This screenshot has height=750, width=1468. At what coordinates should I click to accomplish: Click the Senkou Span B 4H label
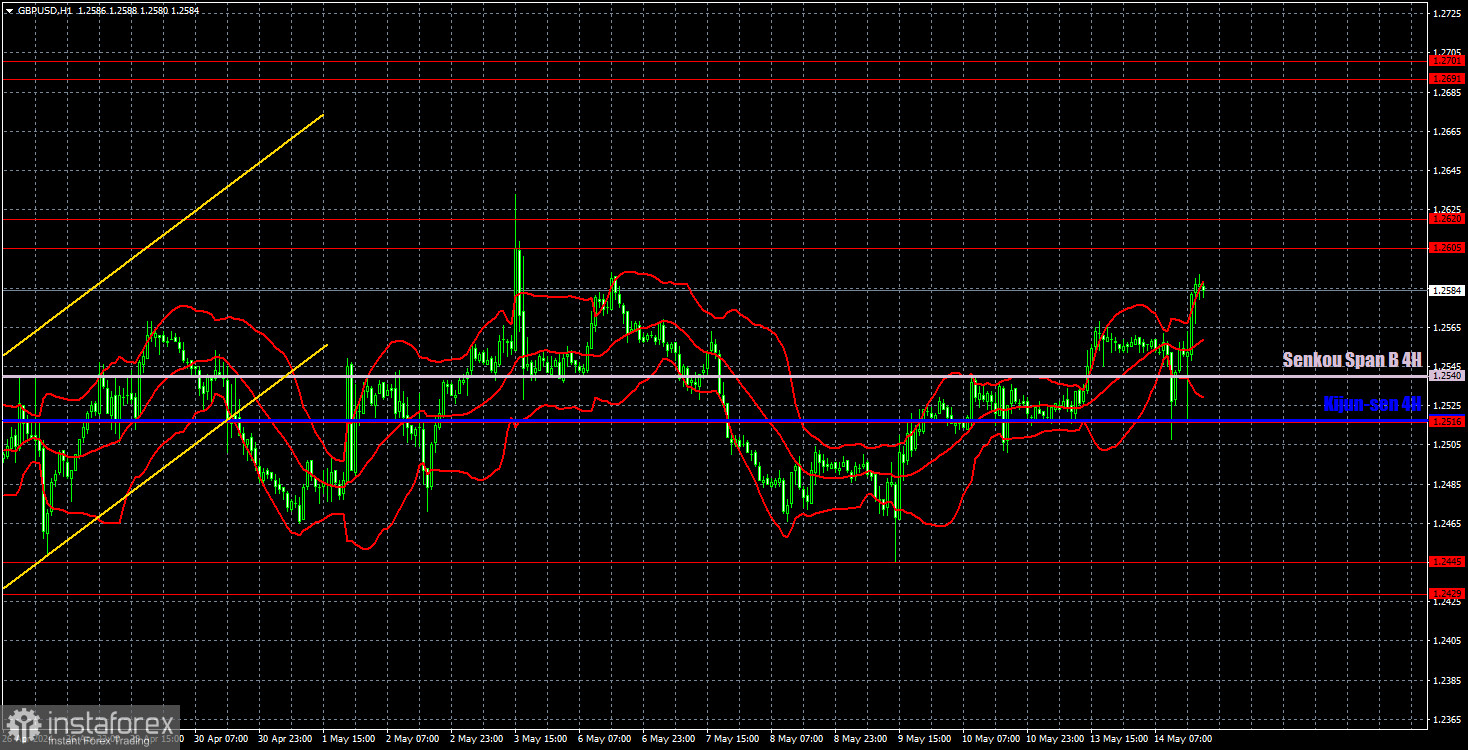1352,360
